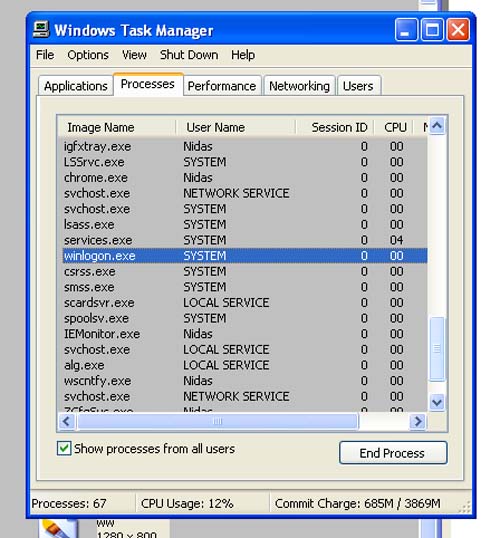Screen dimensions: 500x538
Task: Click the horizontal scrollbar left arrow
Action: point(67,421)
